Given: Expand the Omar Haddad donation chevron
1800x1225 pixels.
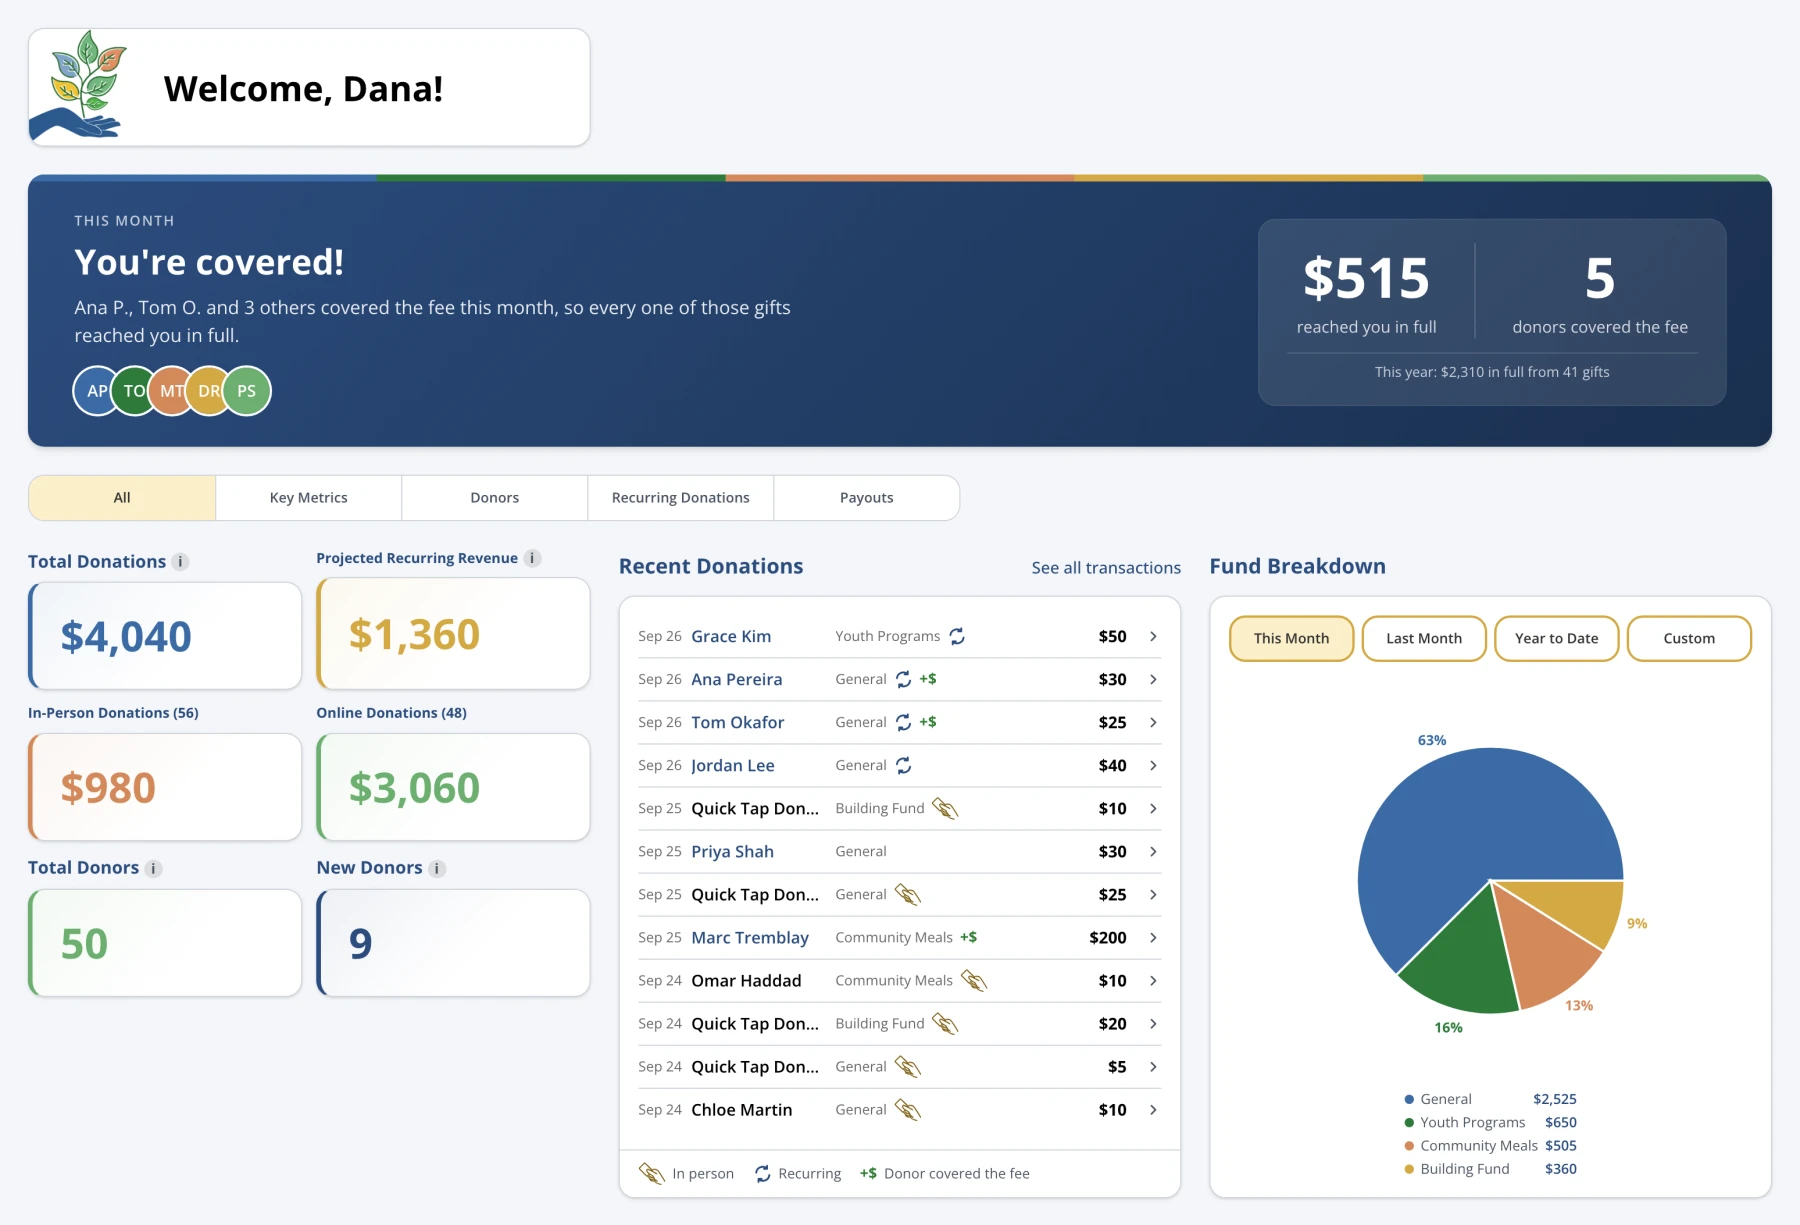Looking at the screenshot, I should (x=1153, y=980).
